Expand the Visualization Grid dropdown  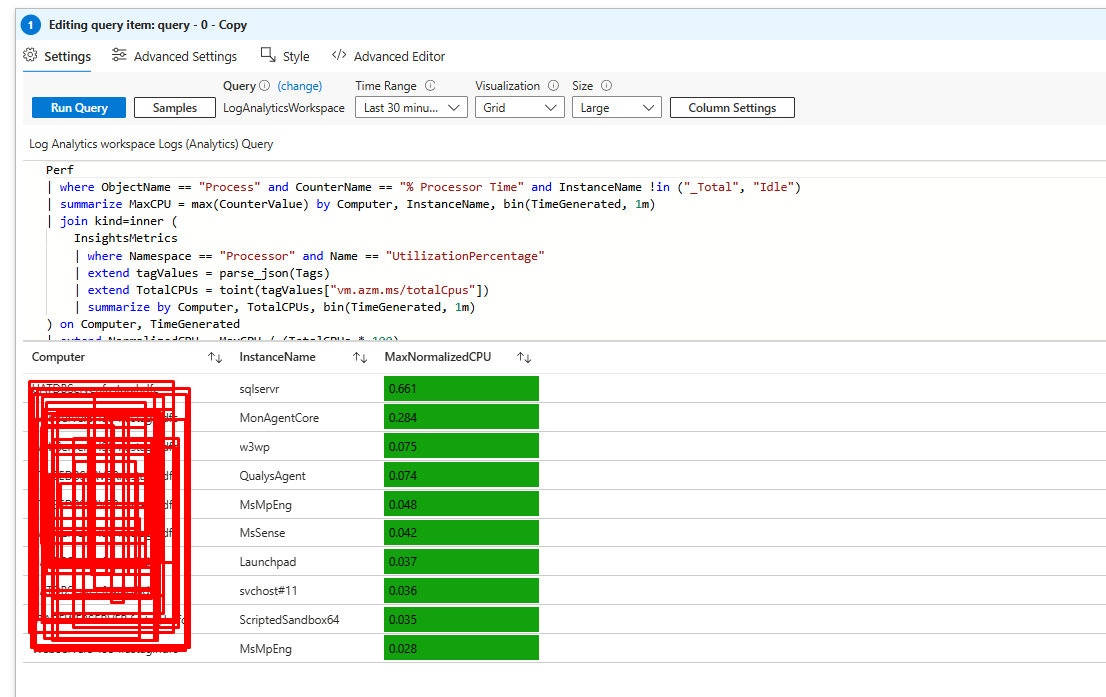[x=520, y=108]
